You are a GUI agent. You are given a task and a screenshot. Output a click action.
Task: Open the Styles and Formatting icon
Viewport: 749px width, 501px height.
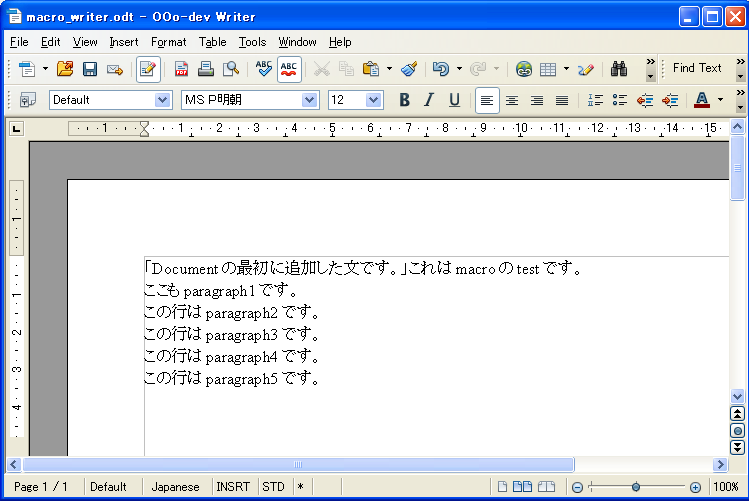tap(28, 100)
